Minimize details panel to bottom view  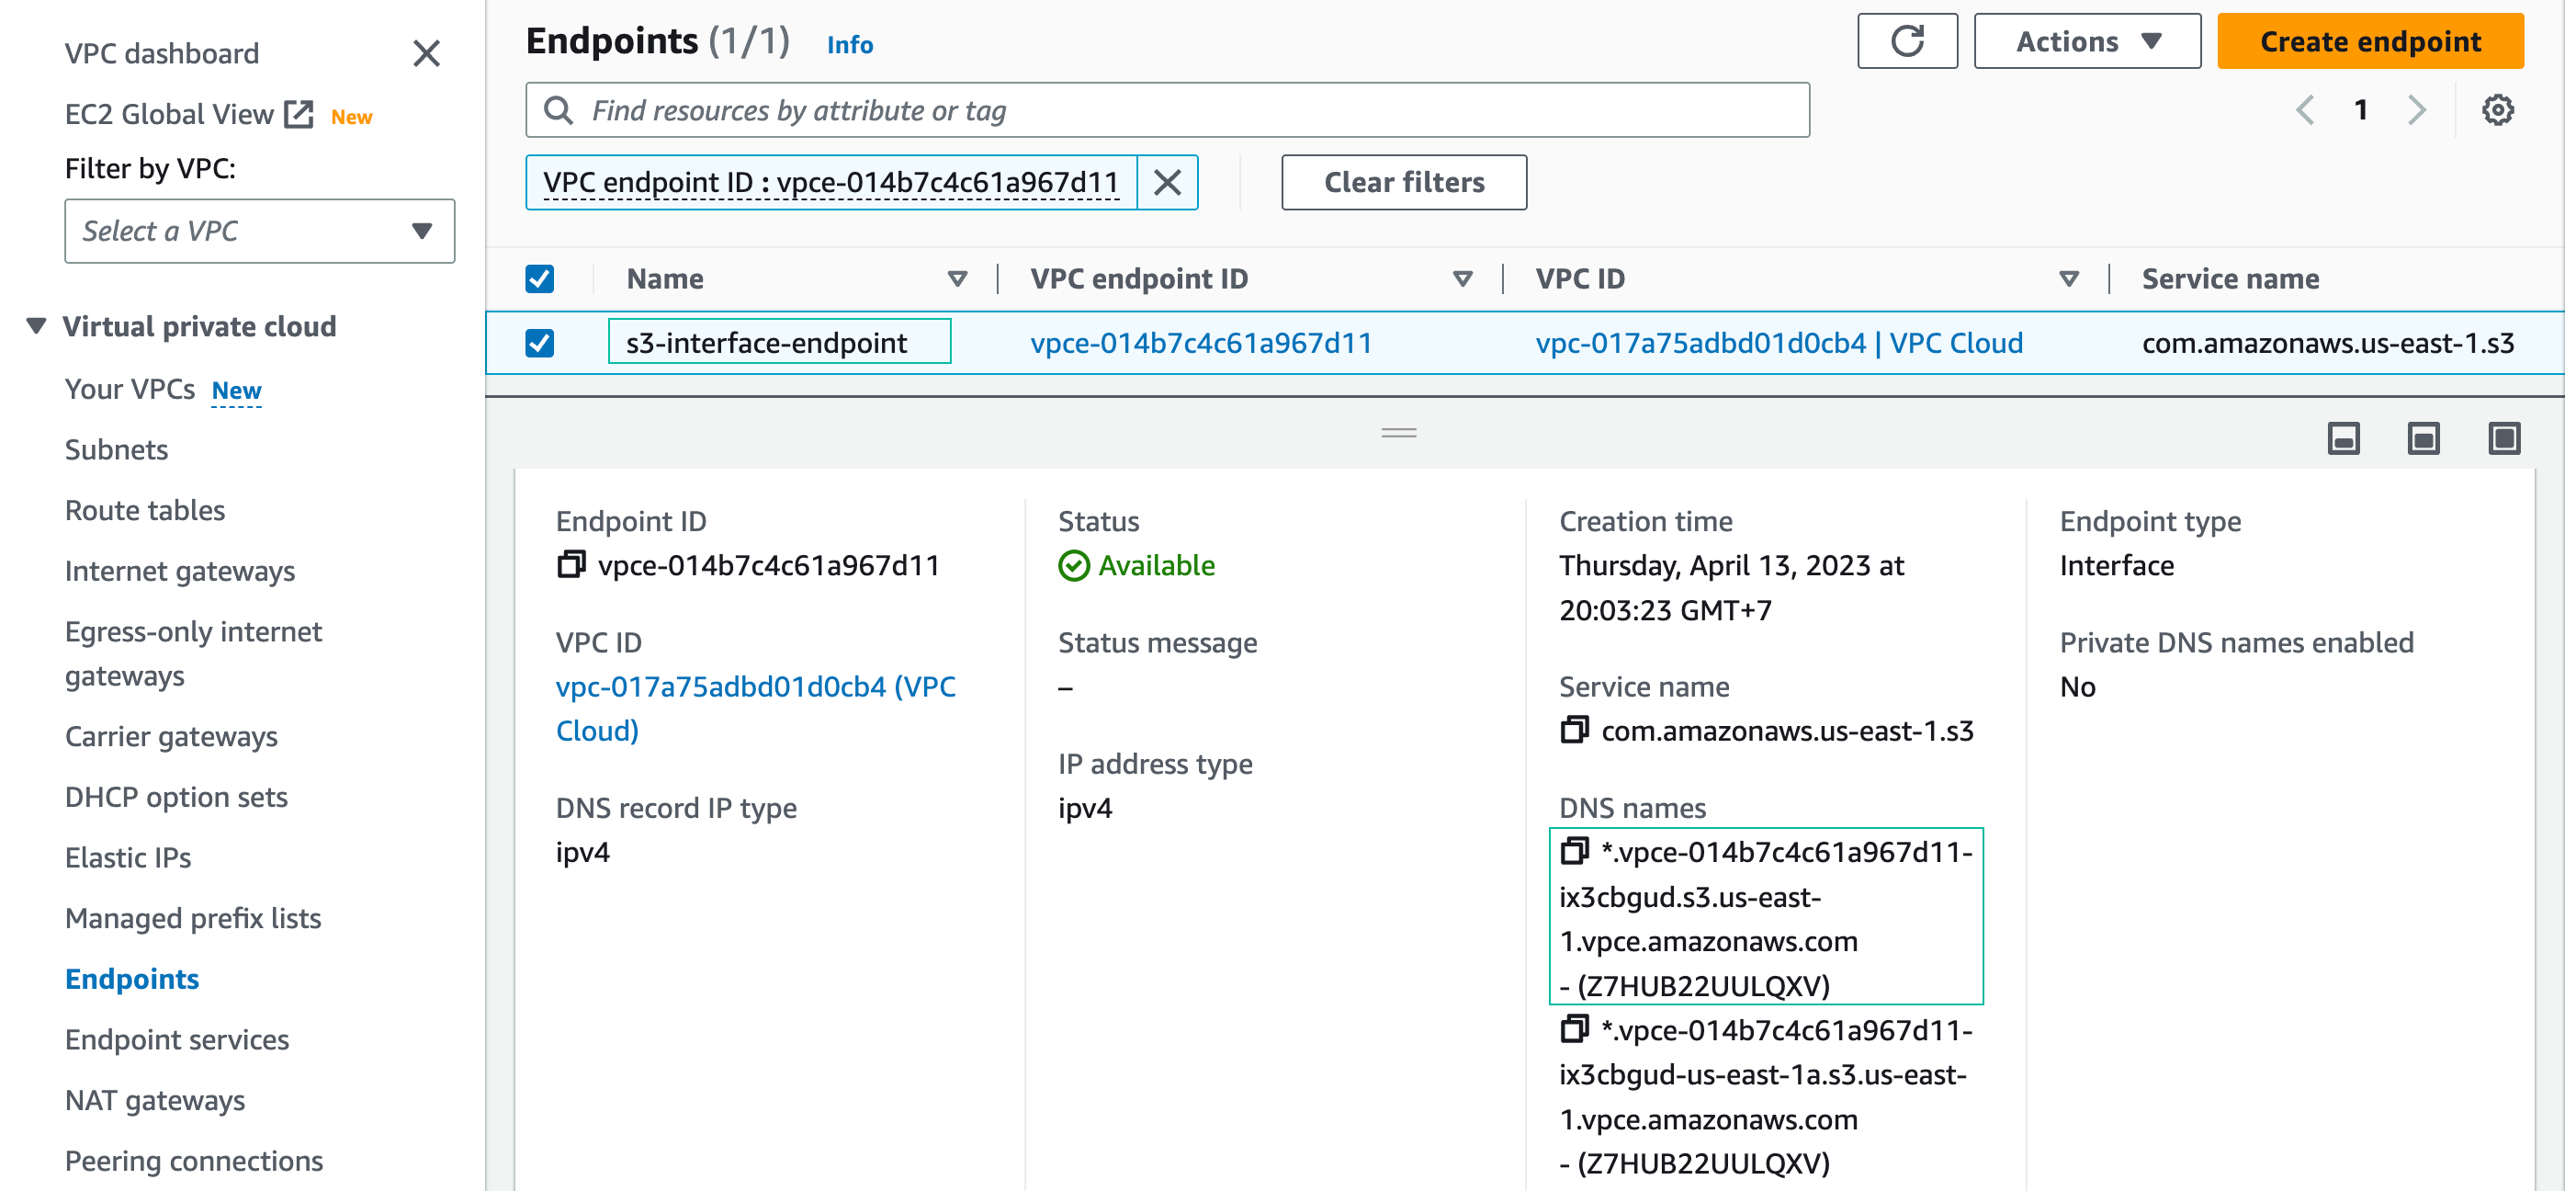click(2343, 438)
